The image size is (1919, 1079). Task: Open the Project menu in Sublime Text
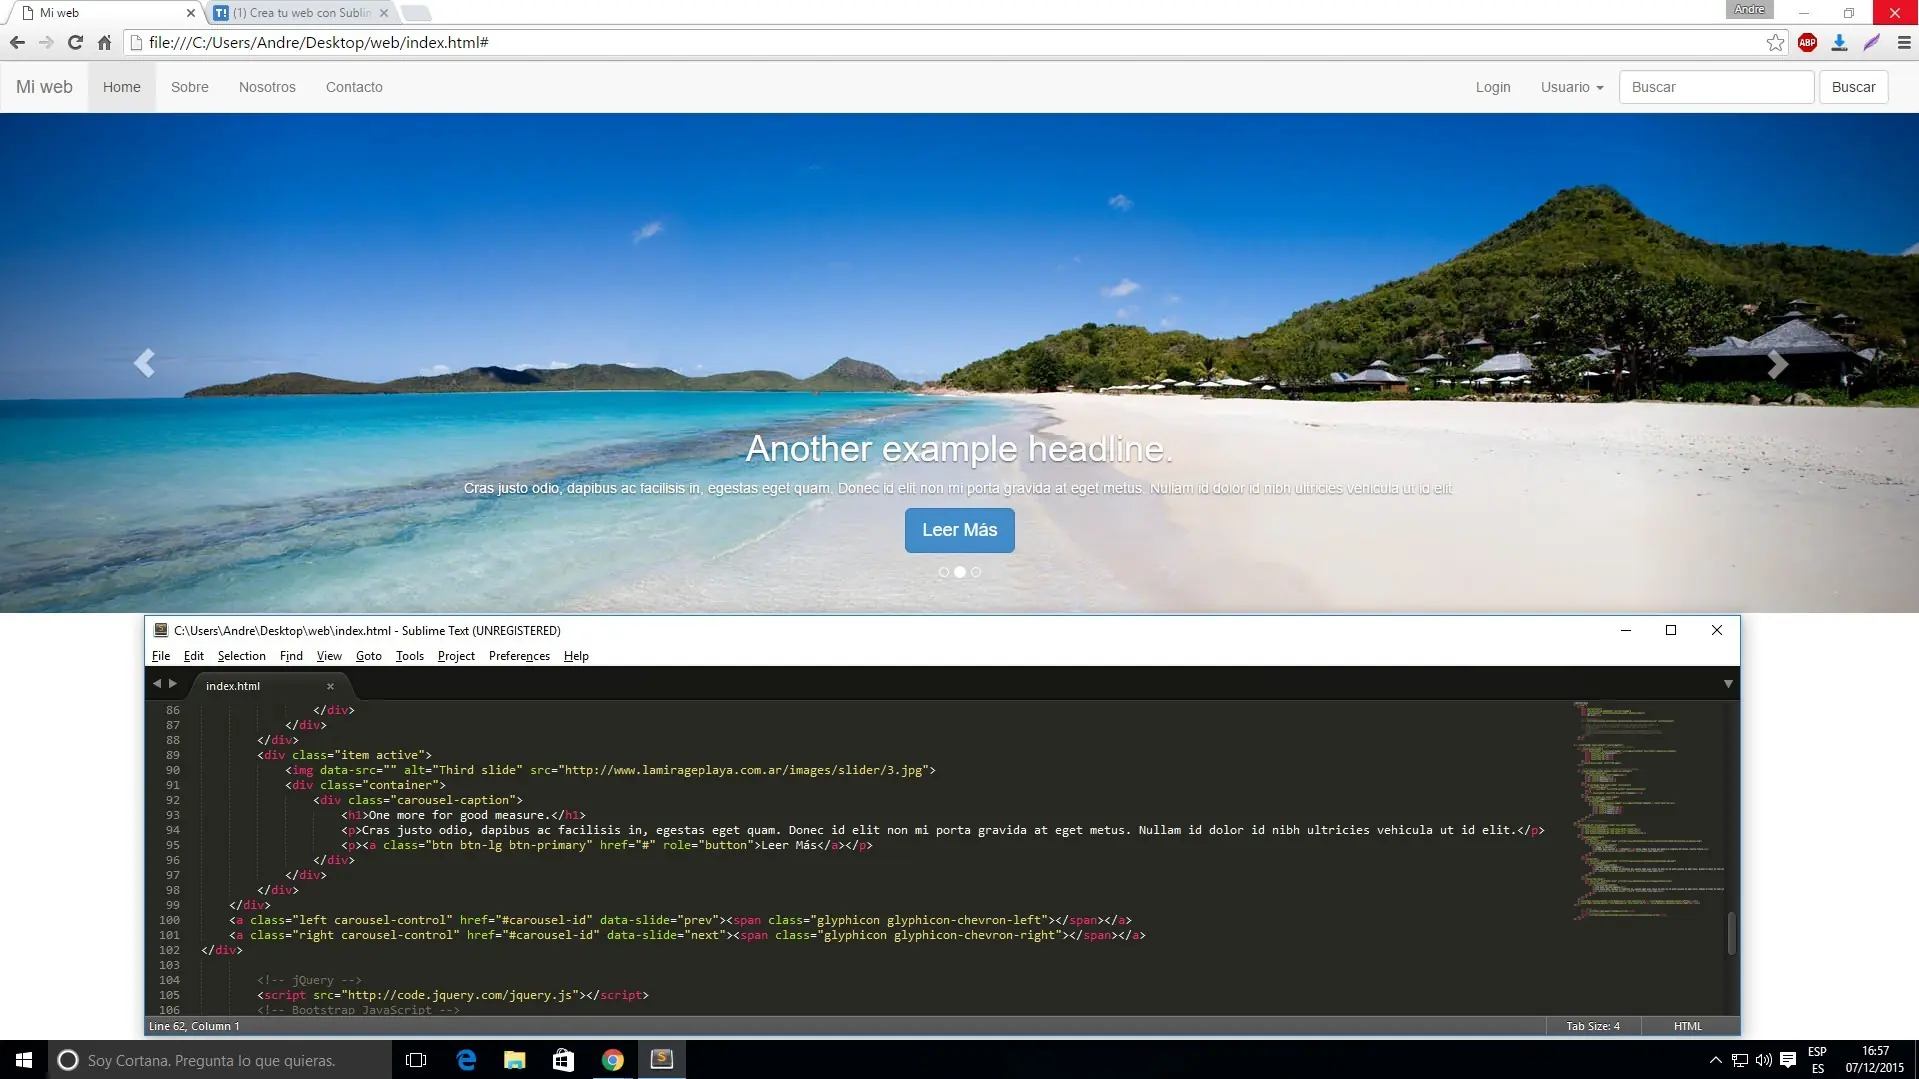[x=456, y=656]
